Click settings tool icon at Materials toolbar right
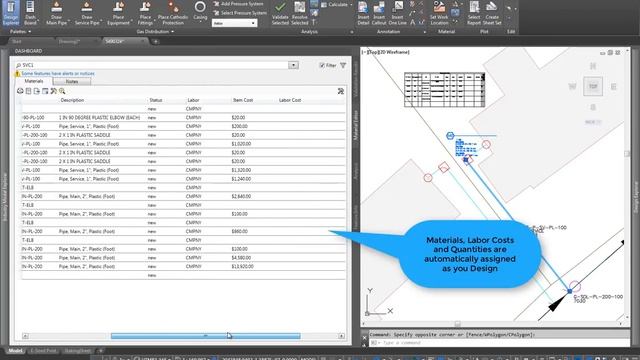Viewport: 640px width, 360px height. [340, 91]
